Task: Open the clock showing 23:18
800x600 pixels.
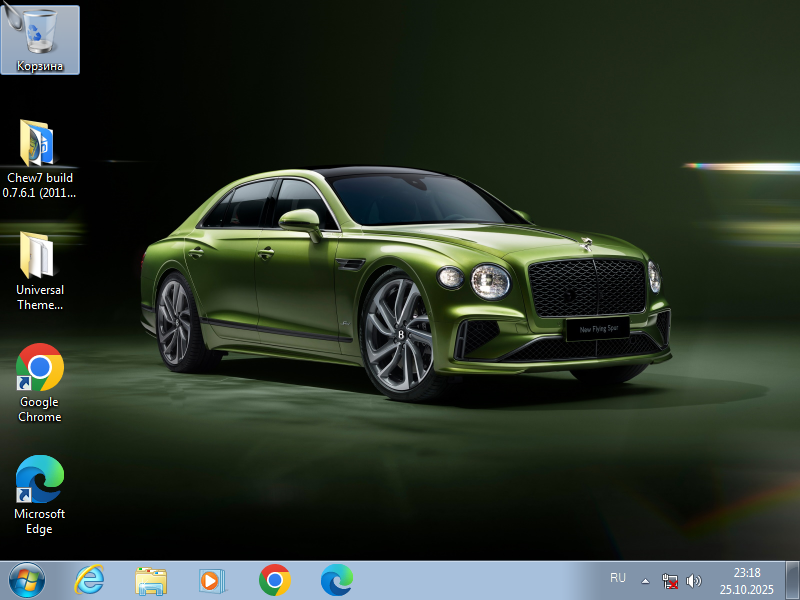Action: (x=746, y=573)
